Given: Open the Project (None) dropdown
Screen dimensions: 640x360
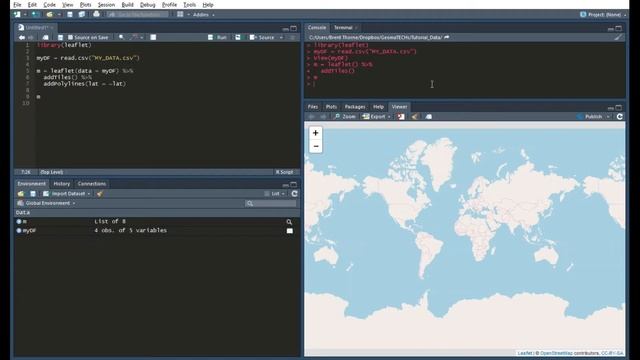Looking at the screenshot, I should click(603, 14).
